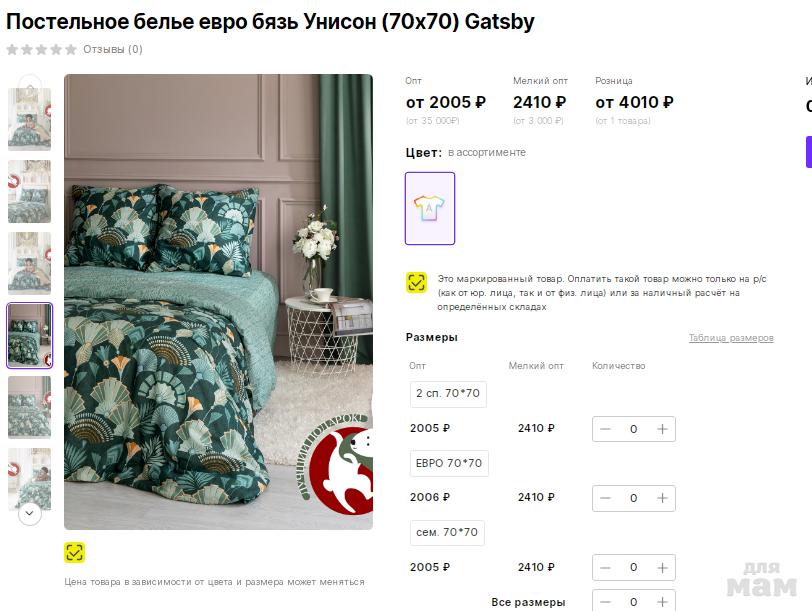Screen dimensions: 812x611
Task: Open the second bedding thumbnail
Action: click(30, 192)
